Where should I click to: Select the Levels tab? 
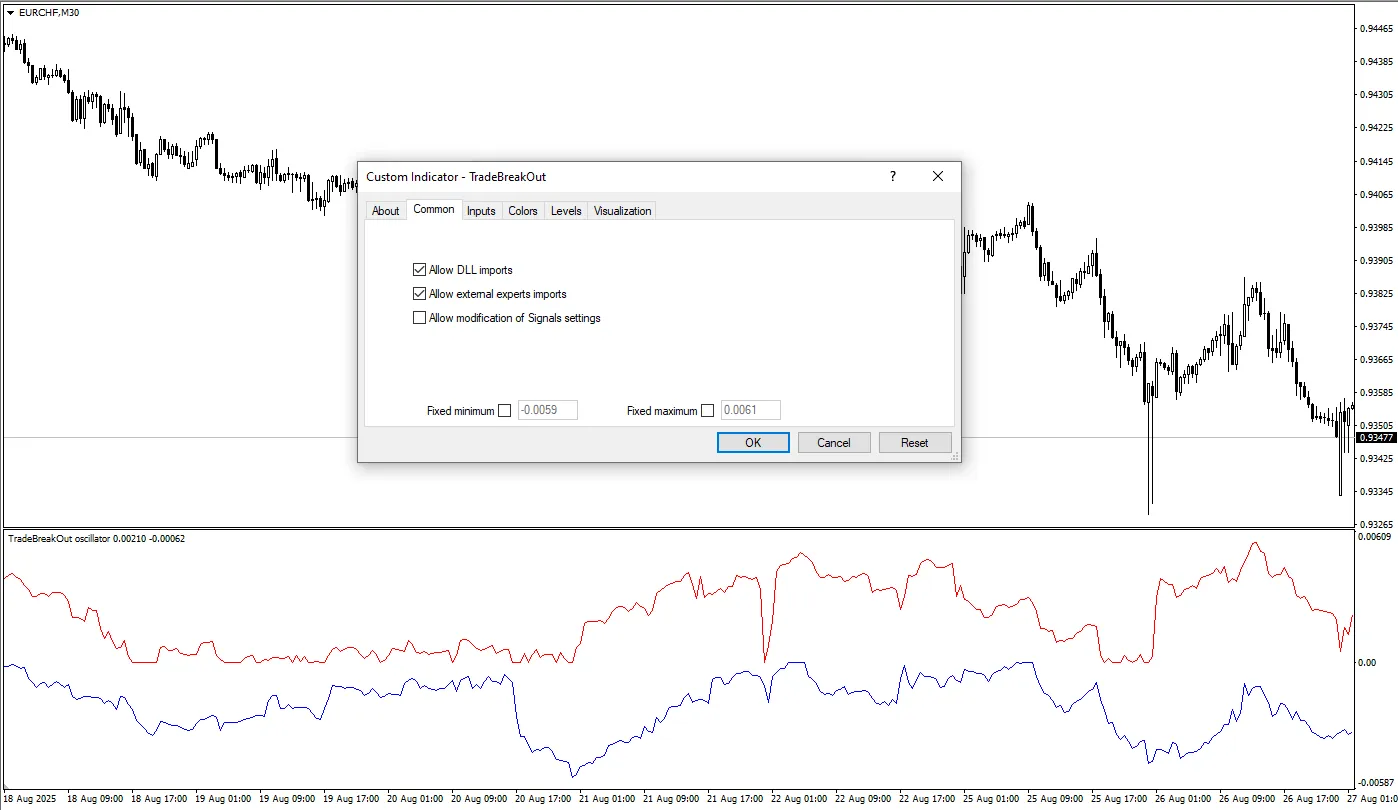[x=566, y=211]
